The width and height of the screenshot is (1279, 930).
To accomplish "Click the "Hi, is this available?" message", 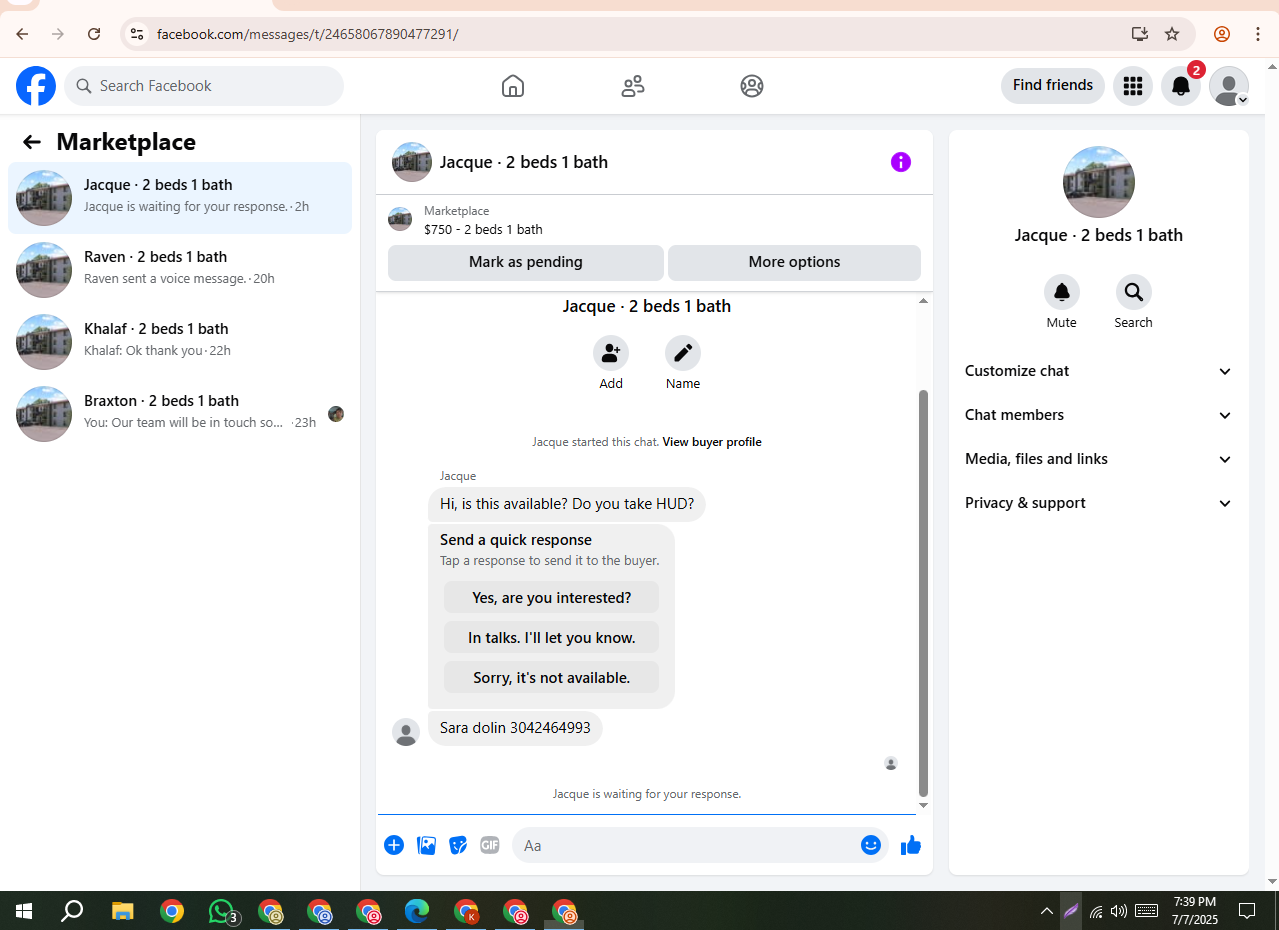I will (x=567, y=504).
